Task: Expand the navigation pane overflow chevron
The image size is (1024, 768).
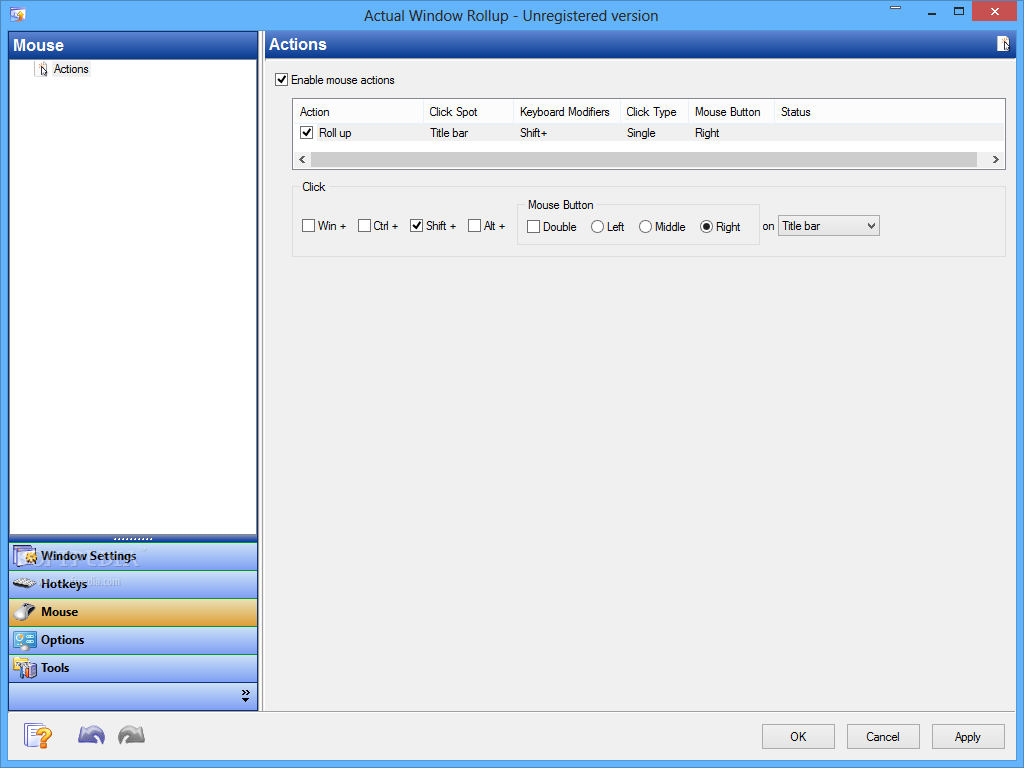Action: pyautogui.click(x=246, y=696)
